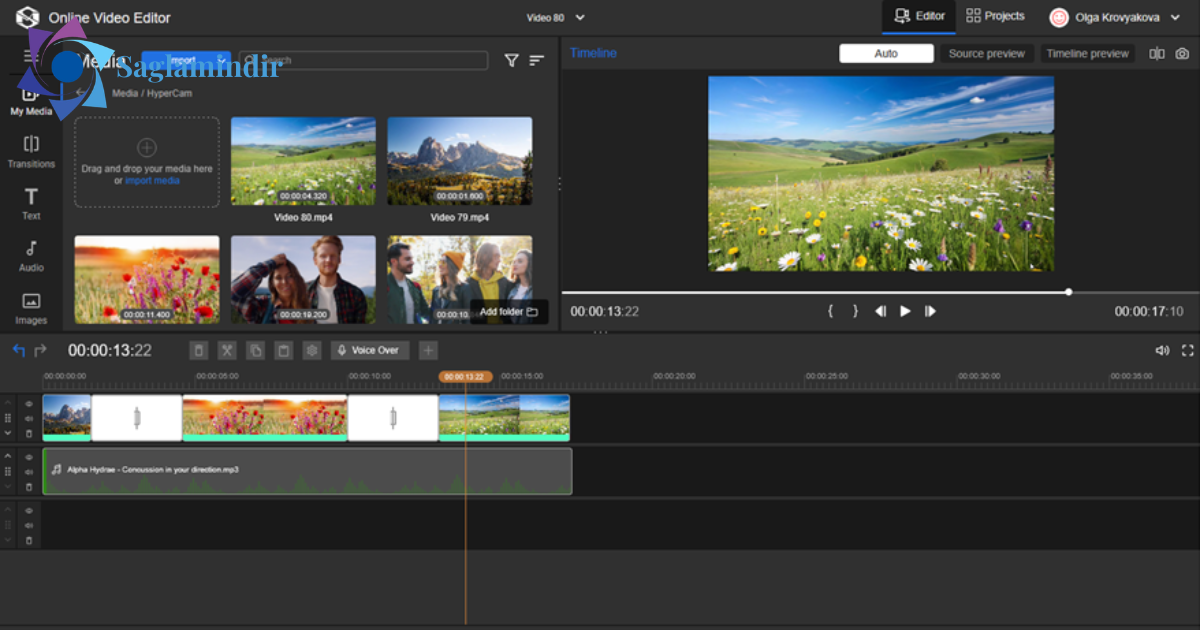Redo the last undone action
Screen dimensions: 1200x630
pyautogui.click(x=41, y=350)
